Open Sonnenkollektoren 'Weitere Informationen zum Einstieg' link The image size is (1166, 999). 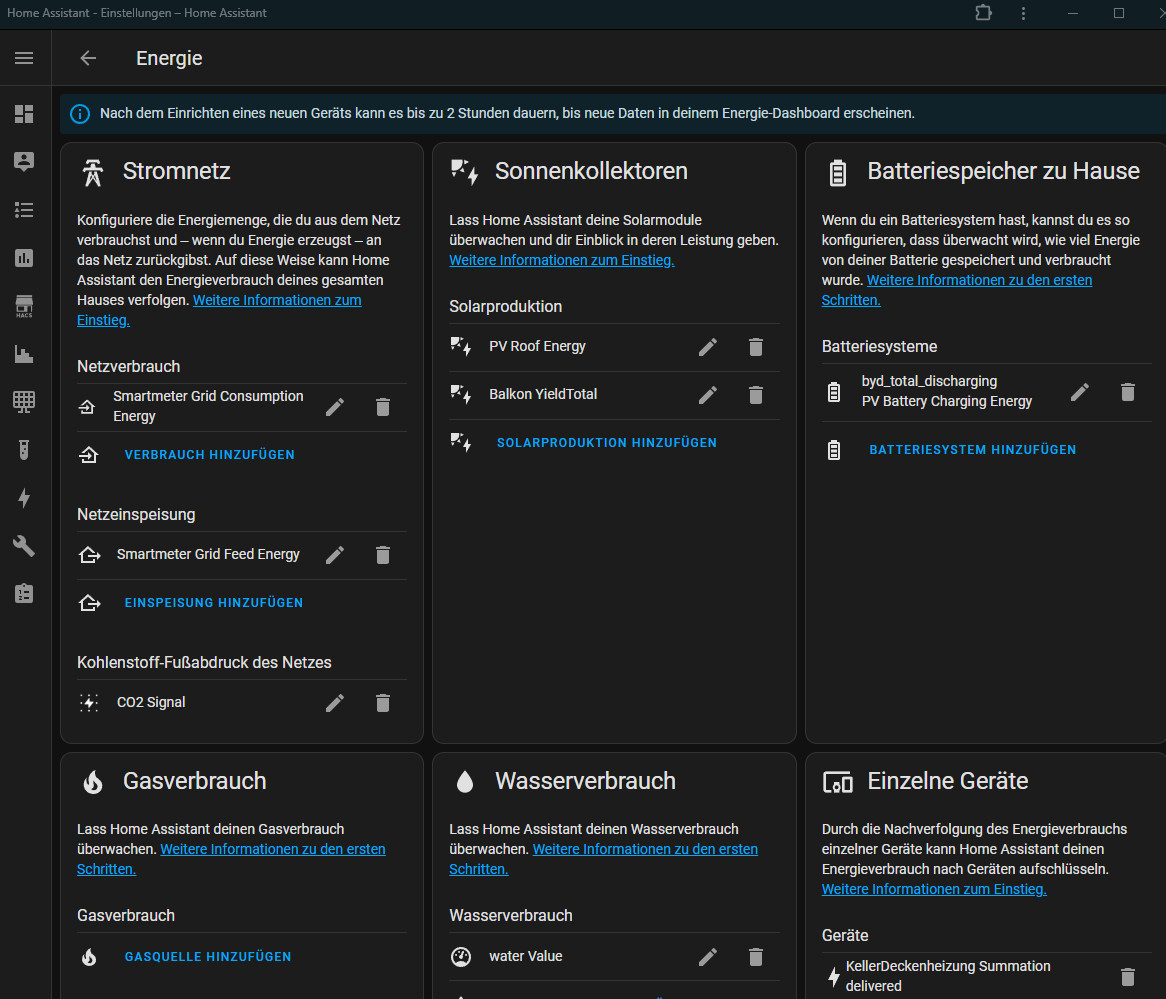click(x=561, y=261)
